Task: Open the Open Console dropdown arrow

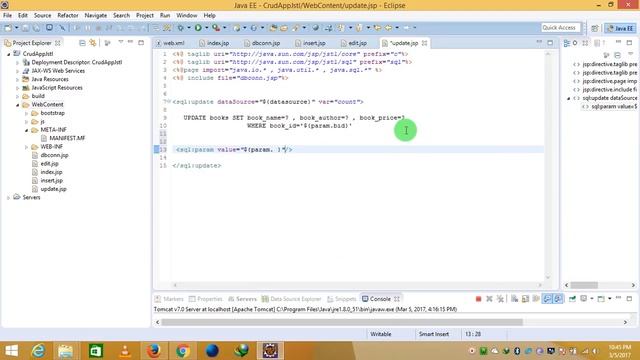Action: point(610,299)
